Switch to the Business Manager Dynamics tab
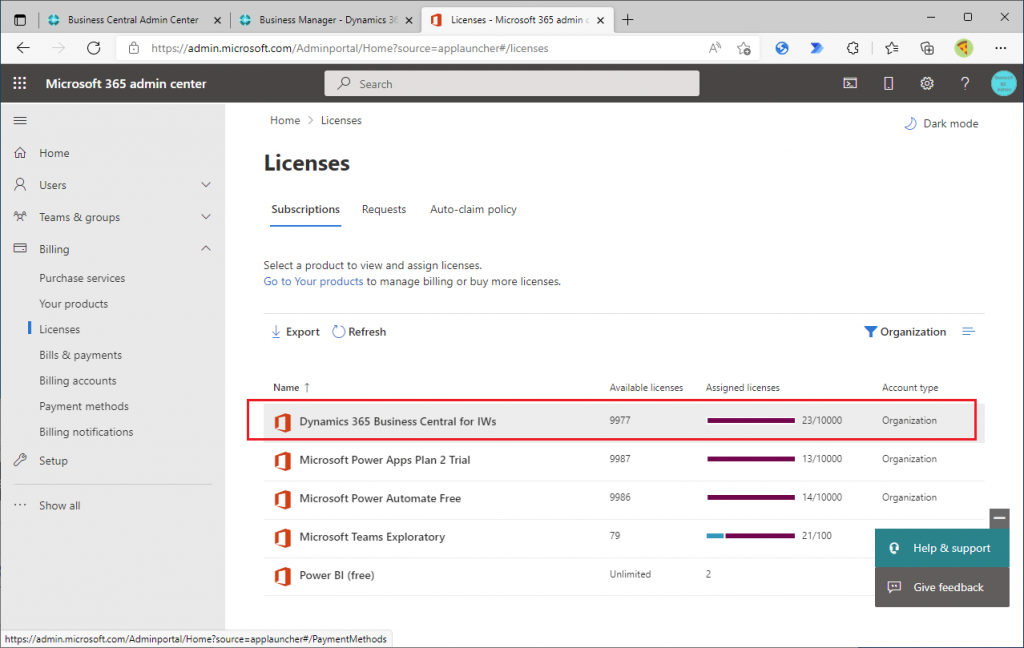 point(327,20)
